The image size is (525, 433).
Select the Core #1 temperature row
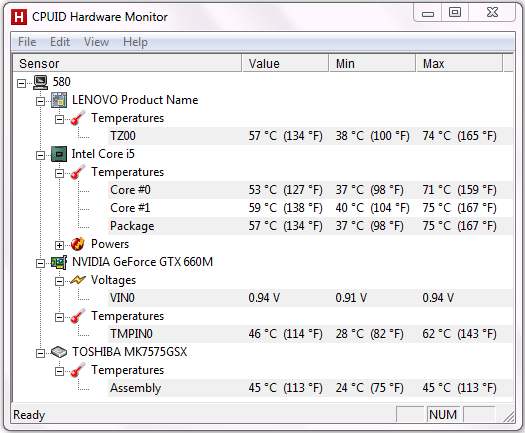click(310, 208)
